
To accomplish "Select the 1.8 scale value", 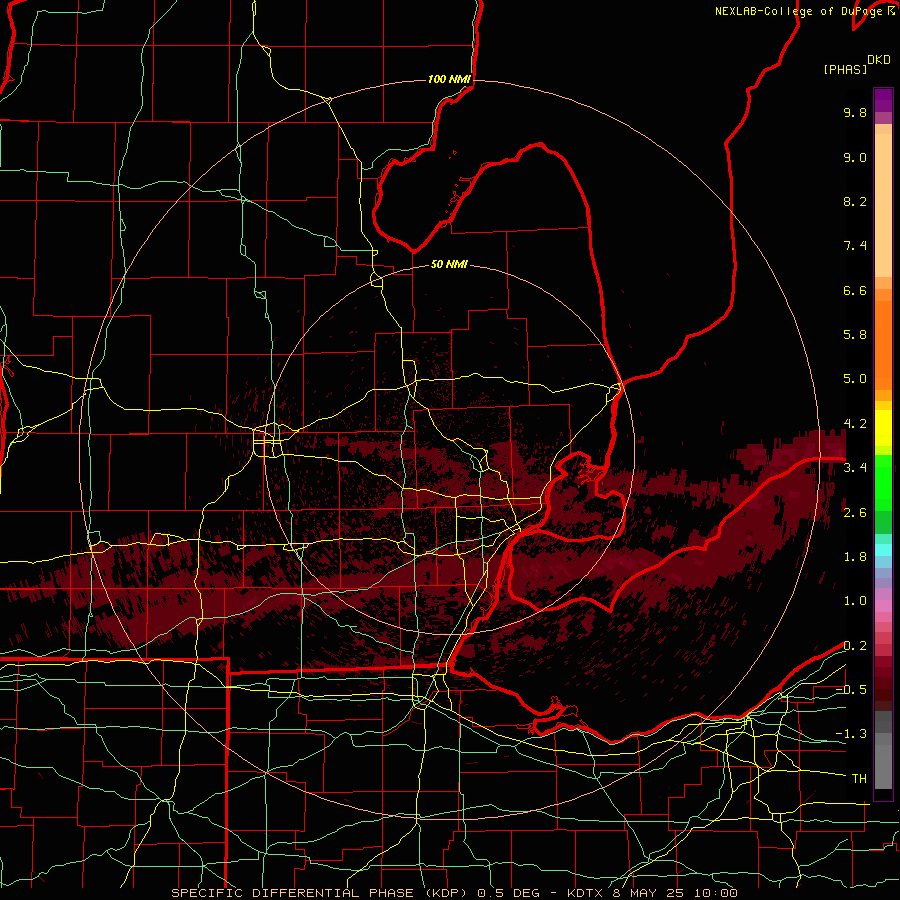I will pyautogui.click(x=855, y=557).
